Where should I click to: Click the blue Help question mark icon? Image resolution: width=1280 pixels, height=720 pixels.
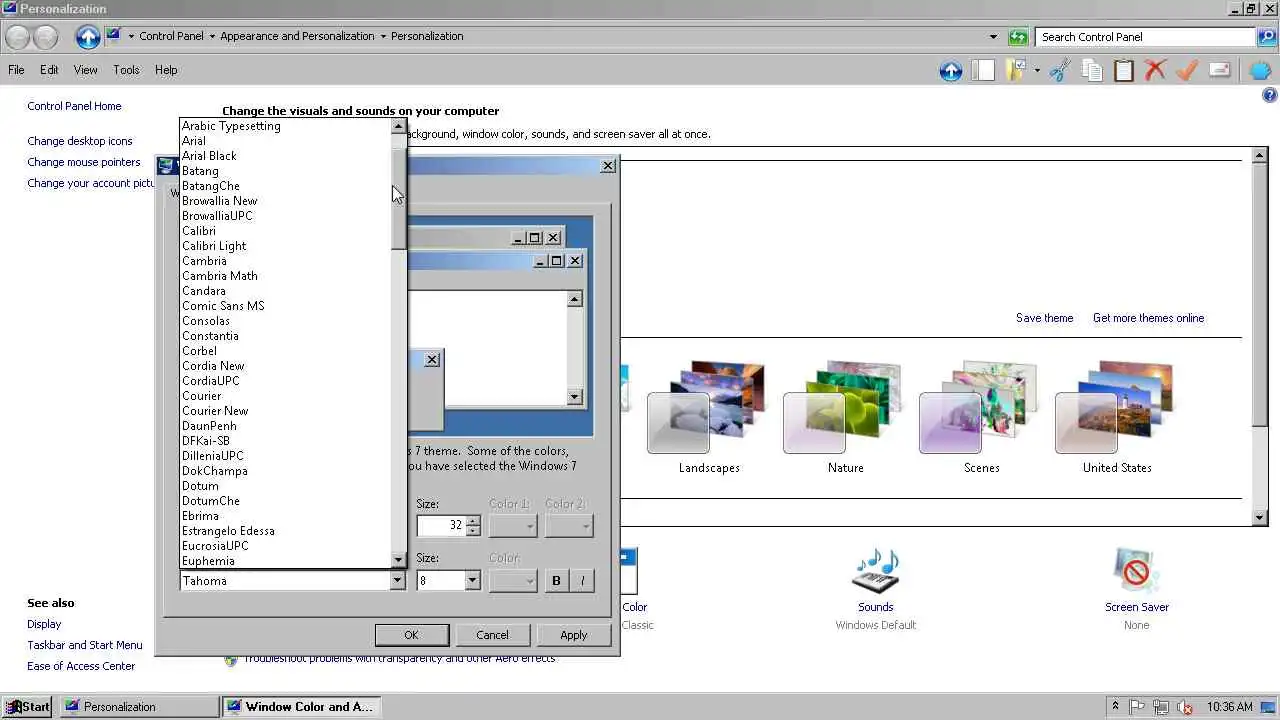1269,96
